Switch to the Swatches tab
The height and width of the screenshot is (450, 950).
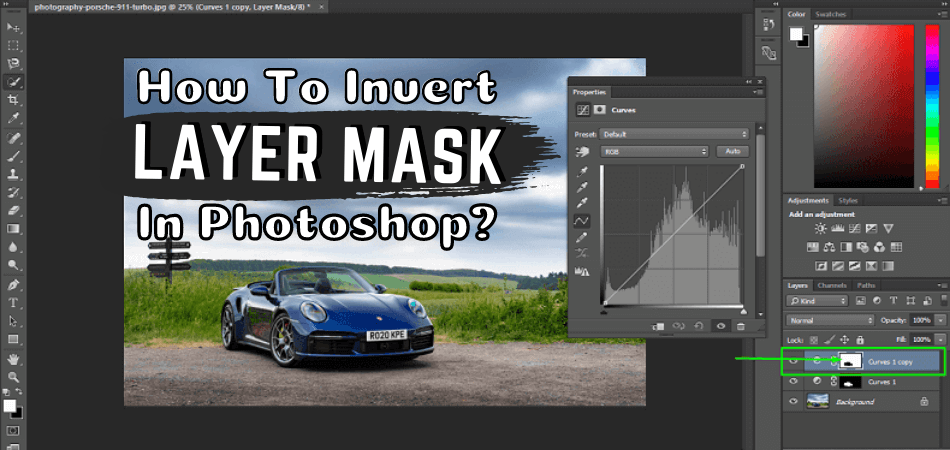[829, 14]
